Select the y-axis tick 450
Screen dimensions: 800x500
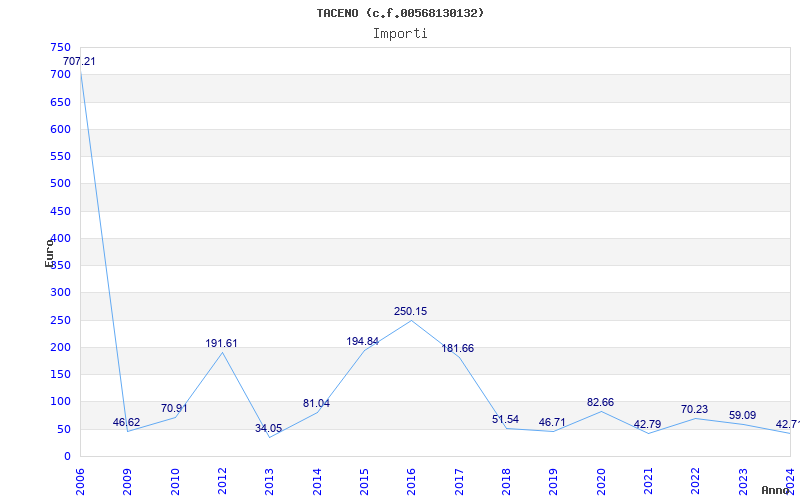click(x=60, y=211)
